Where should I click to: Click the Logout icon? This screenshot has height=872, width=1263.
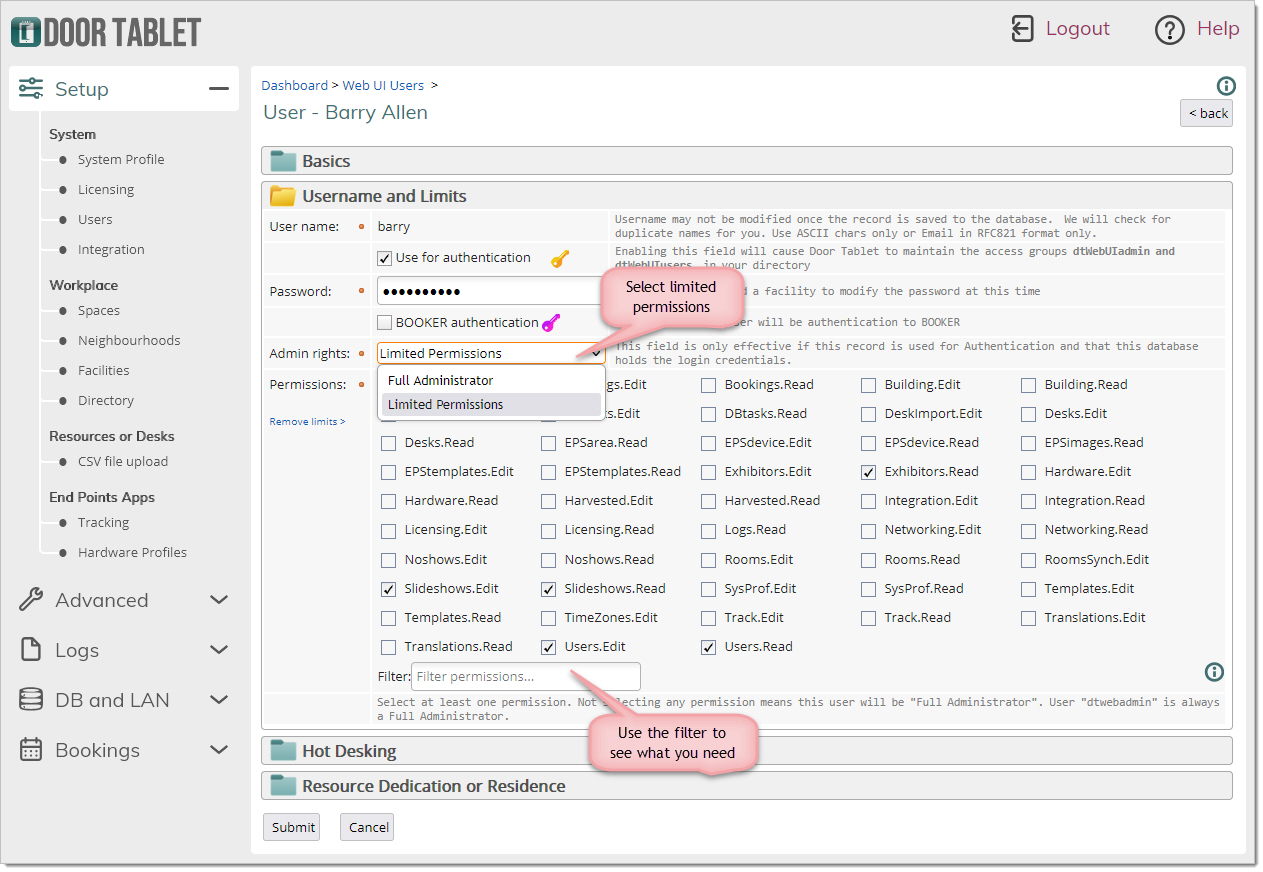(x=1022, y=29)
